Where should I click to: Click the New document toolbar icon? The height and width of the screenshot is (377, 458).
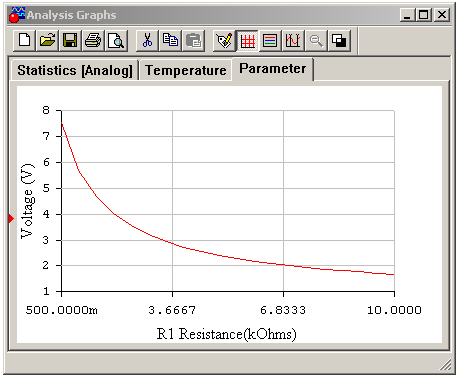click(x=24, y=41)
